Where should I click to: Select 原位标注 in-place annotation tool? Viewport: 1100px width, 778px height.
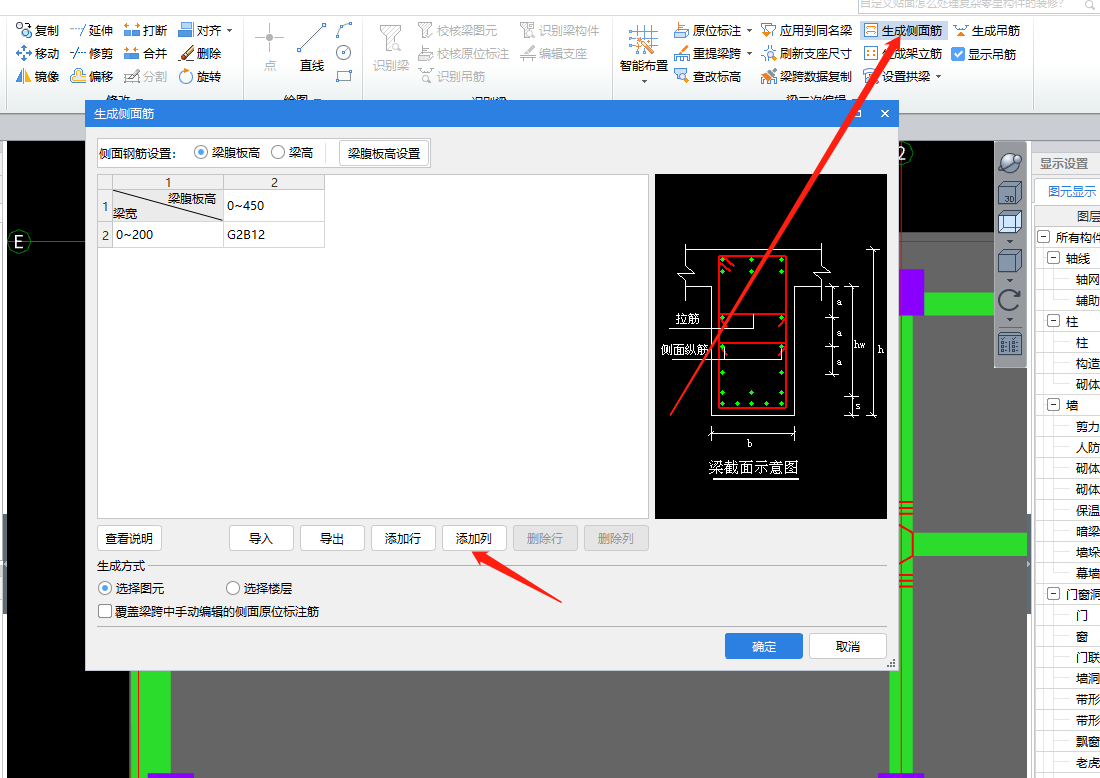tap(707, 30)
